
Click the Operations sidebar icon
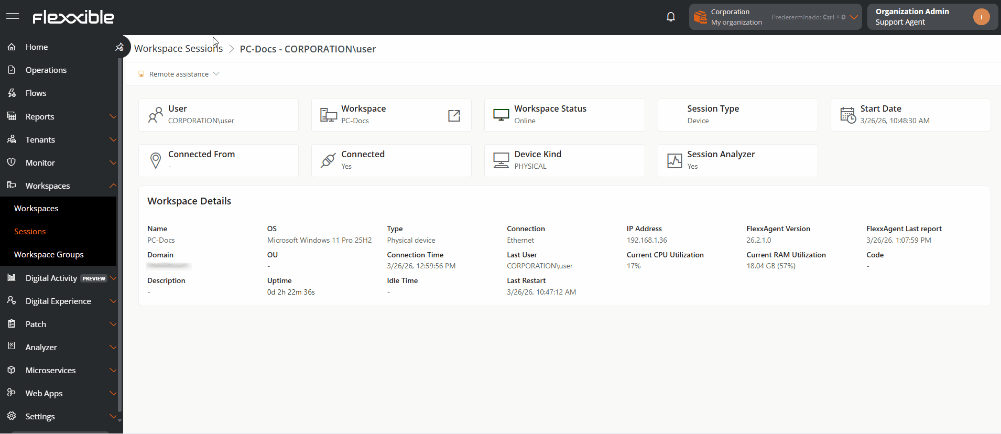click(12, 70)
